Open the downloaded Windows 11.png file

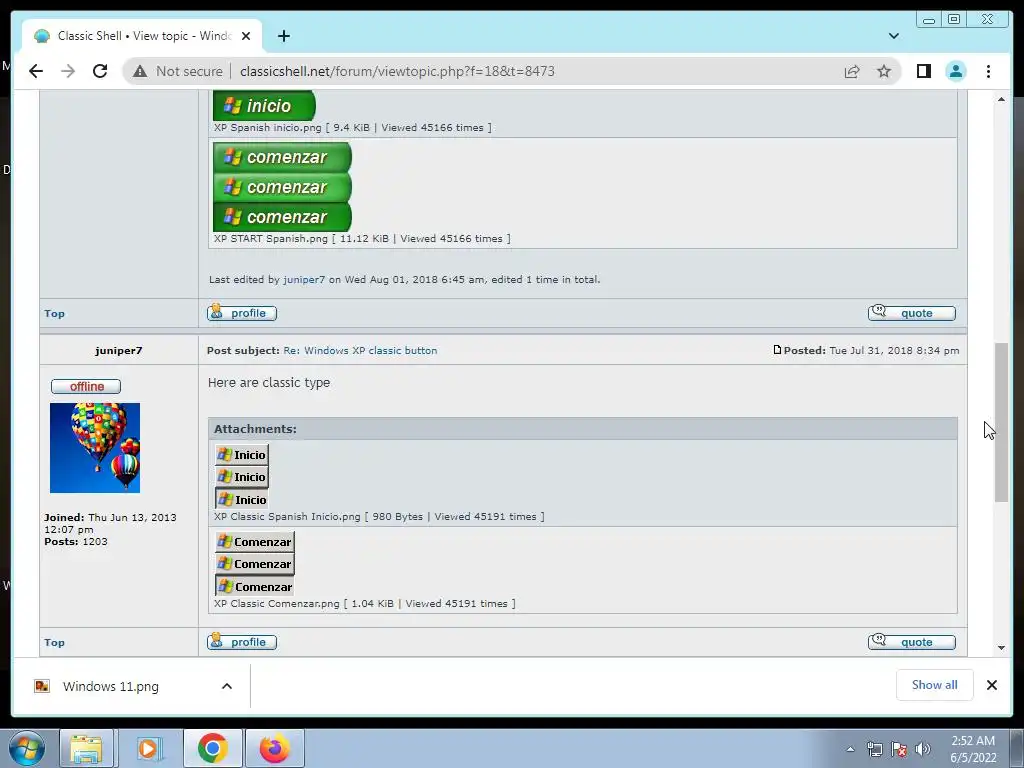110,686
